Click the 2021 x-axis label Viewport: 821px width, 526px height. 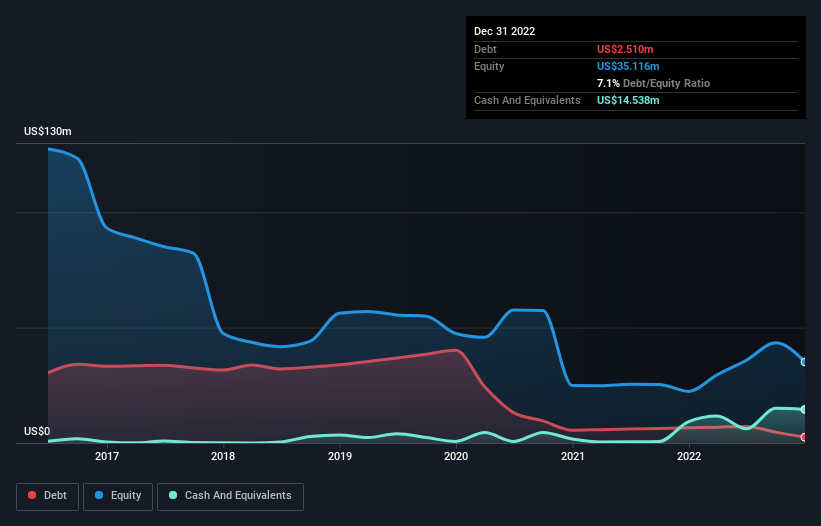573,456
